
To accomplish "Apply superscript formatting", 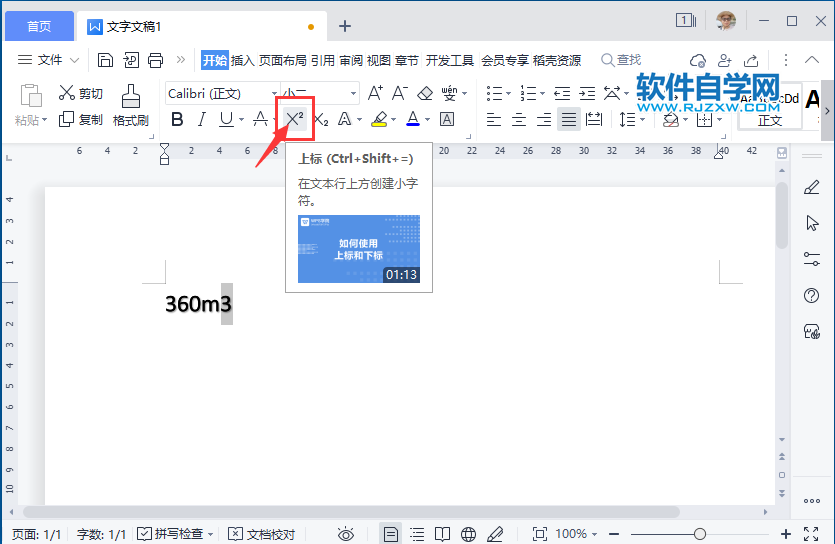I will (294, 118).
